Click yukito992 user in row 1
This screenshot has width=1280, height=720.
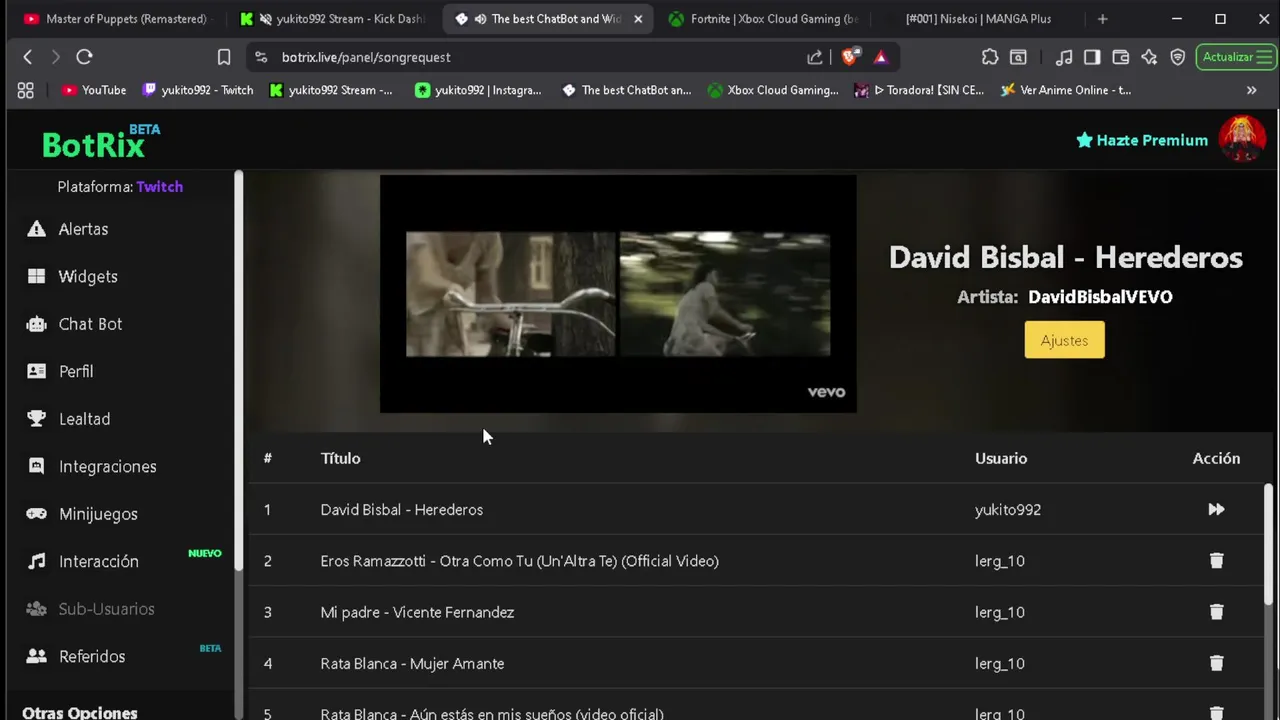(x=1008, y=510)
